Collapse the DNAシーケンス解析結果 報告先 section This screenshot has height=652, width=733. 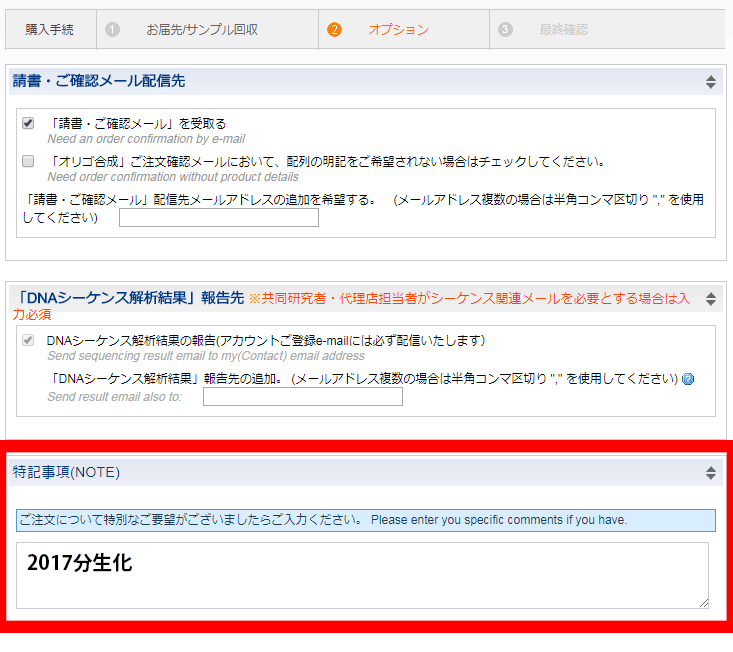pyautogui.click(x=711, y=299)
